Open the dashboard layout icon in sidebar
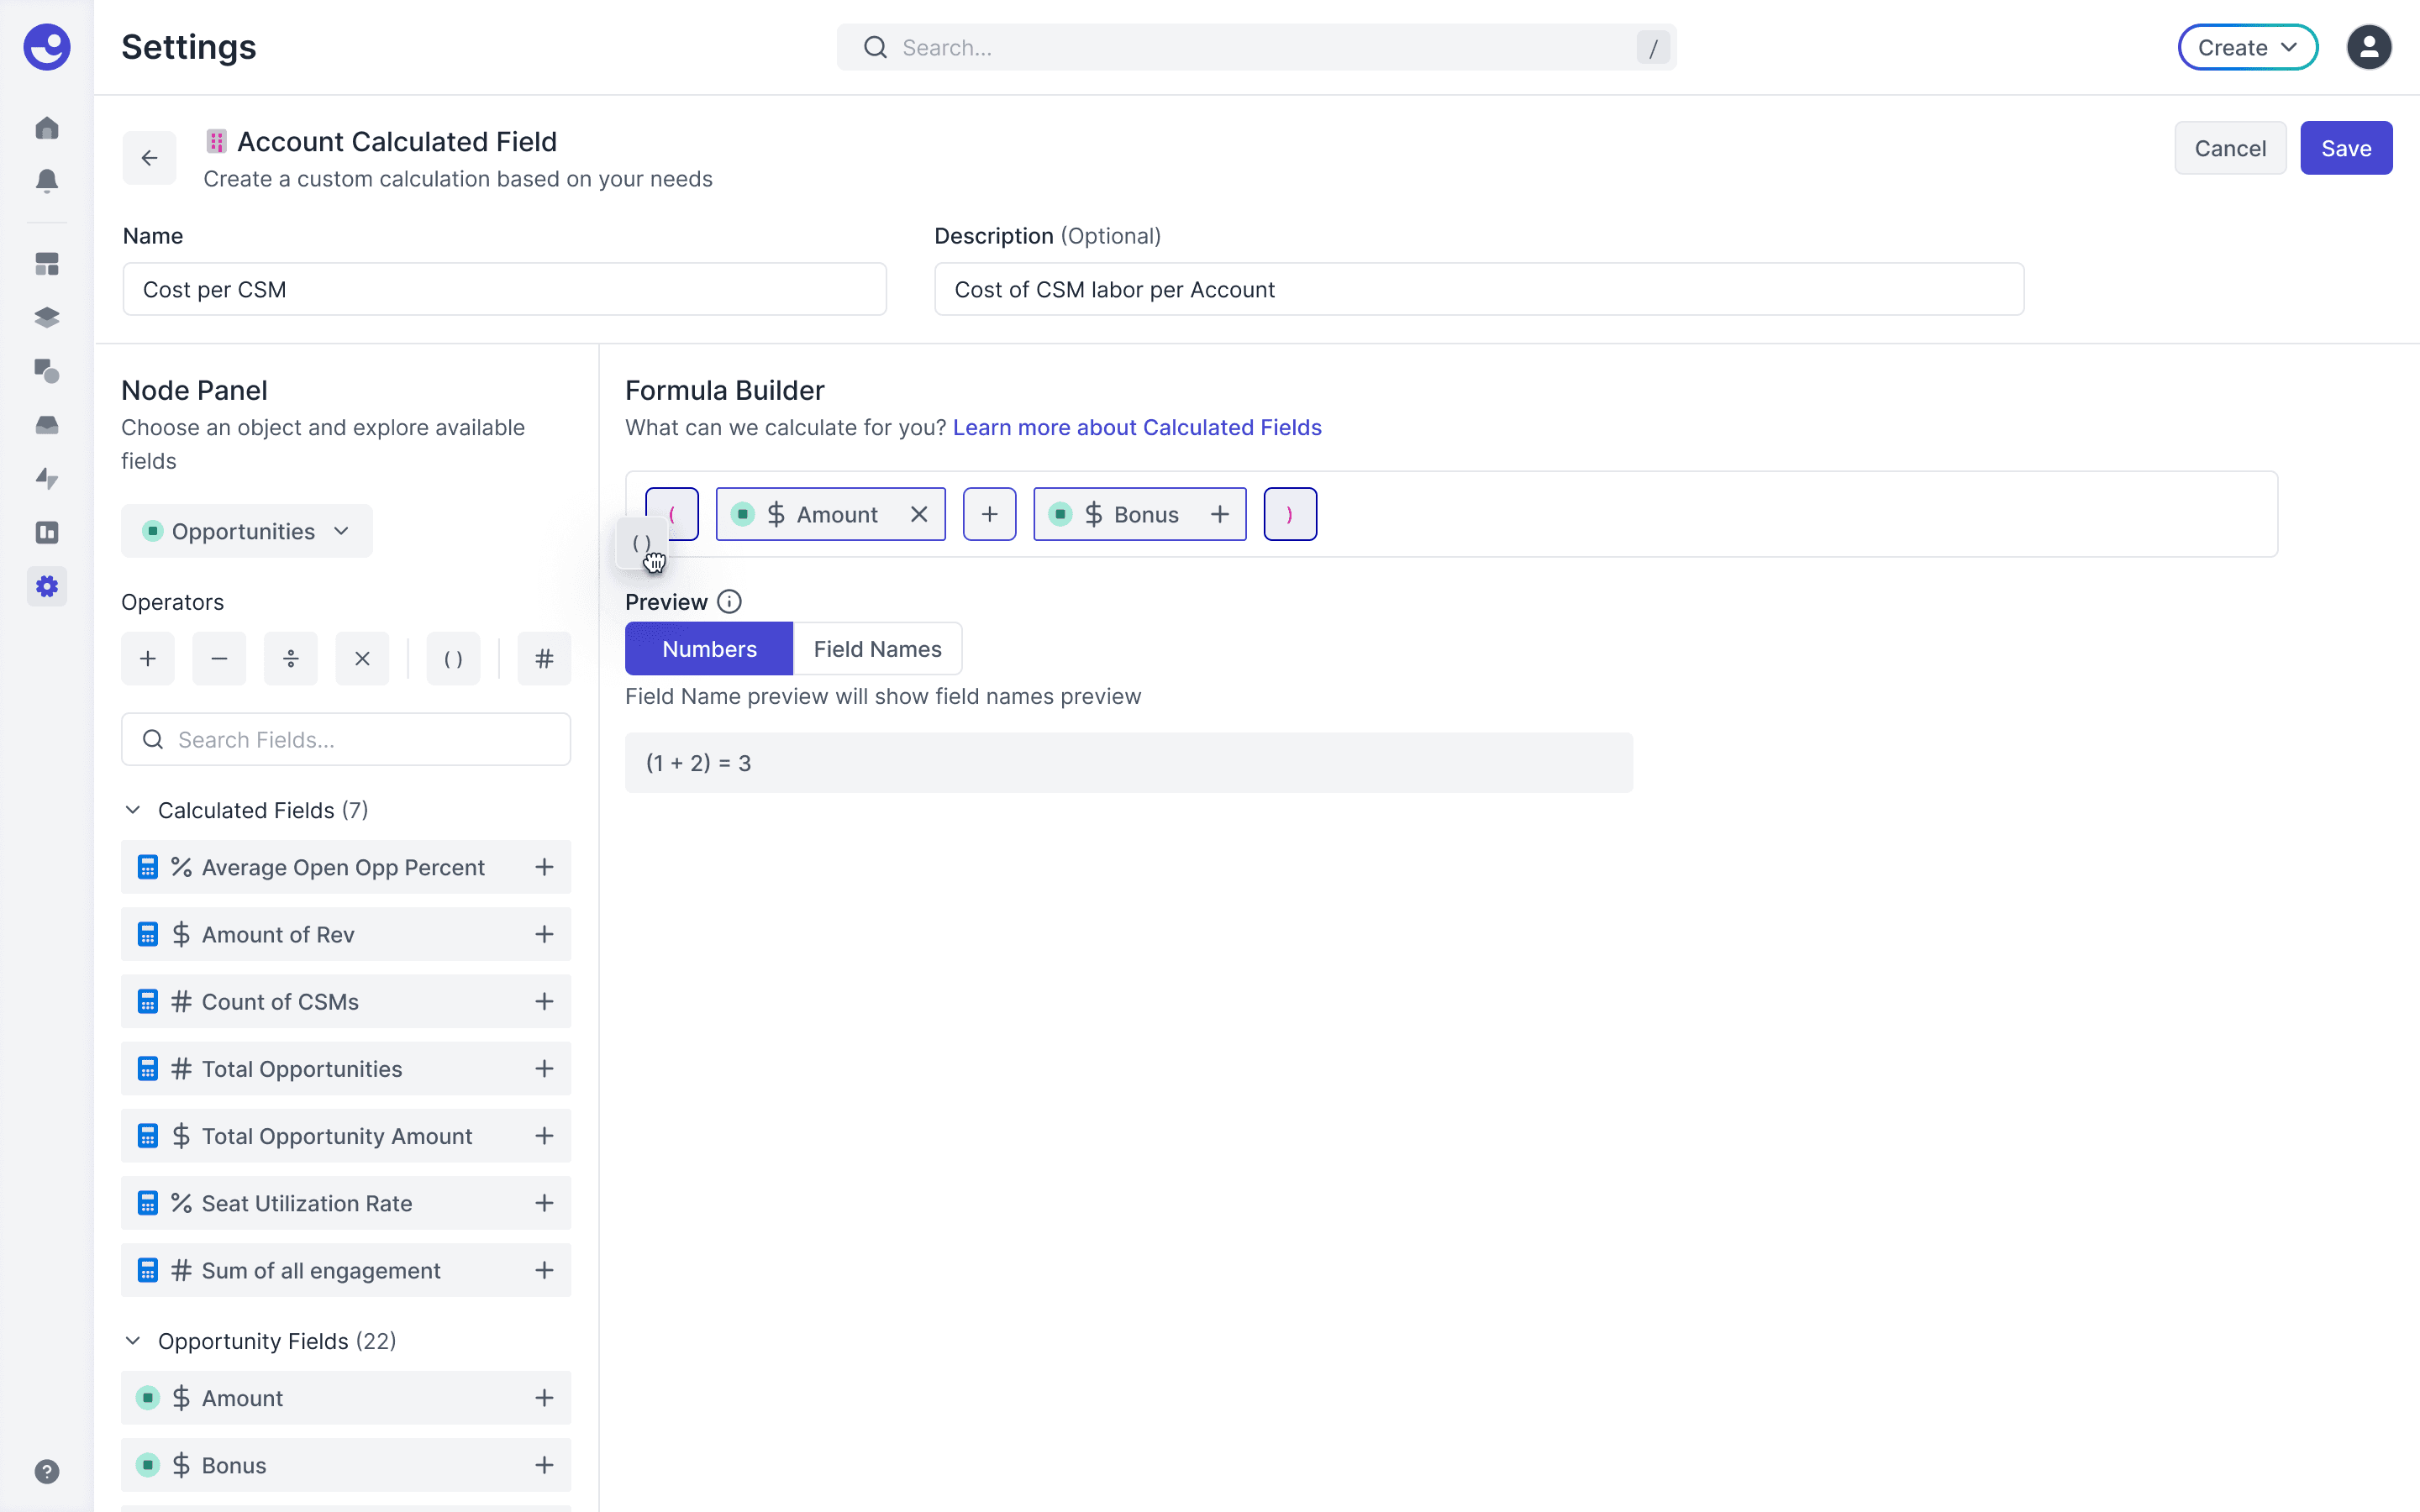Image resolution: width=2420 pixels, height=1512 pixels. tap(47, 264)
